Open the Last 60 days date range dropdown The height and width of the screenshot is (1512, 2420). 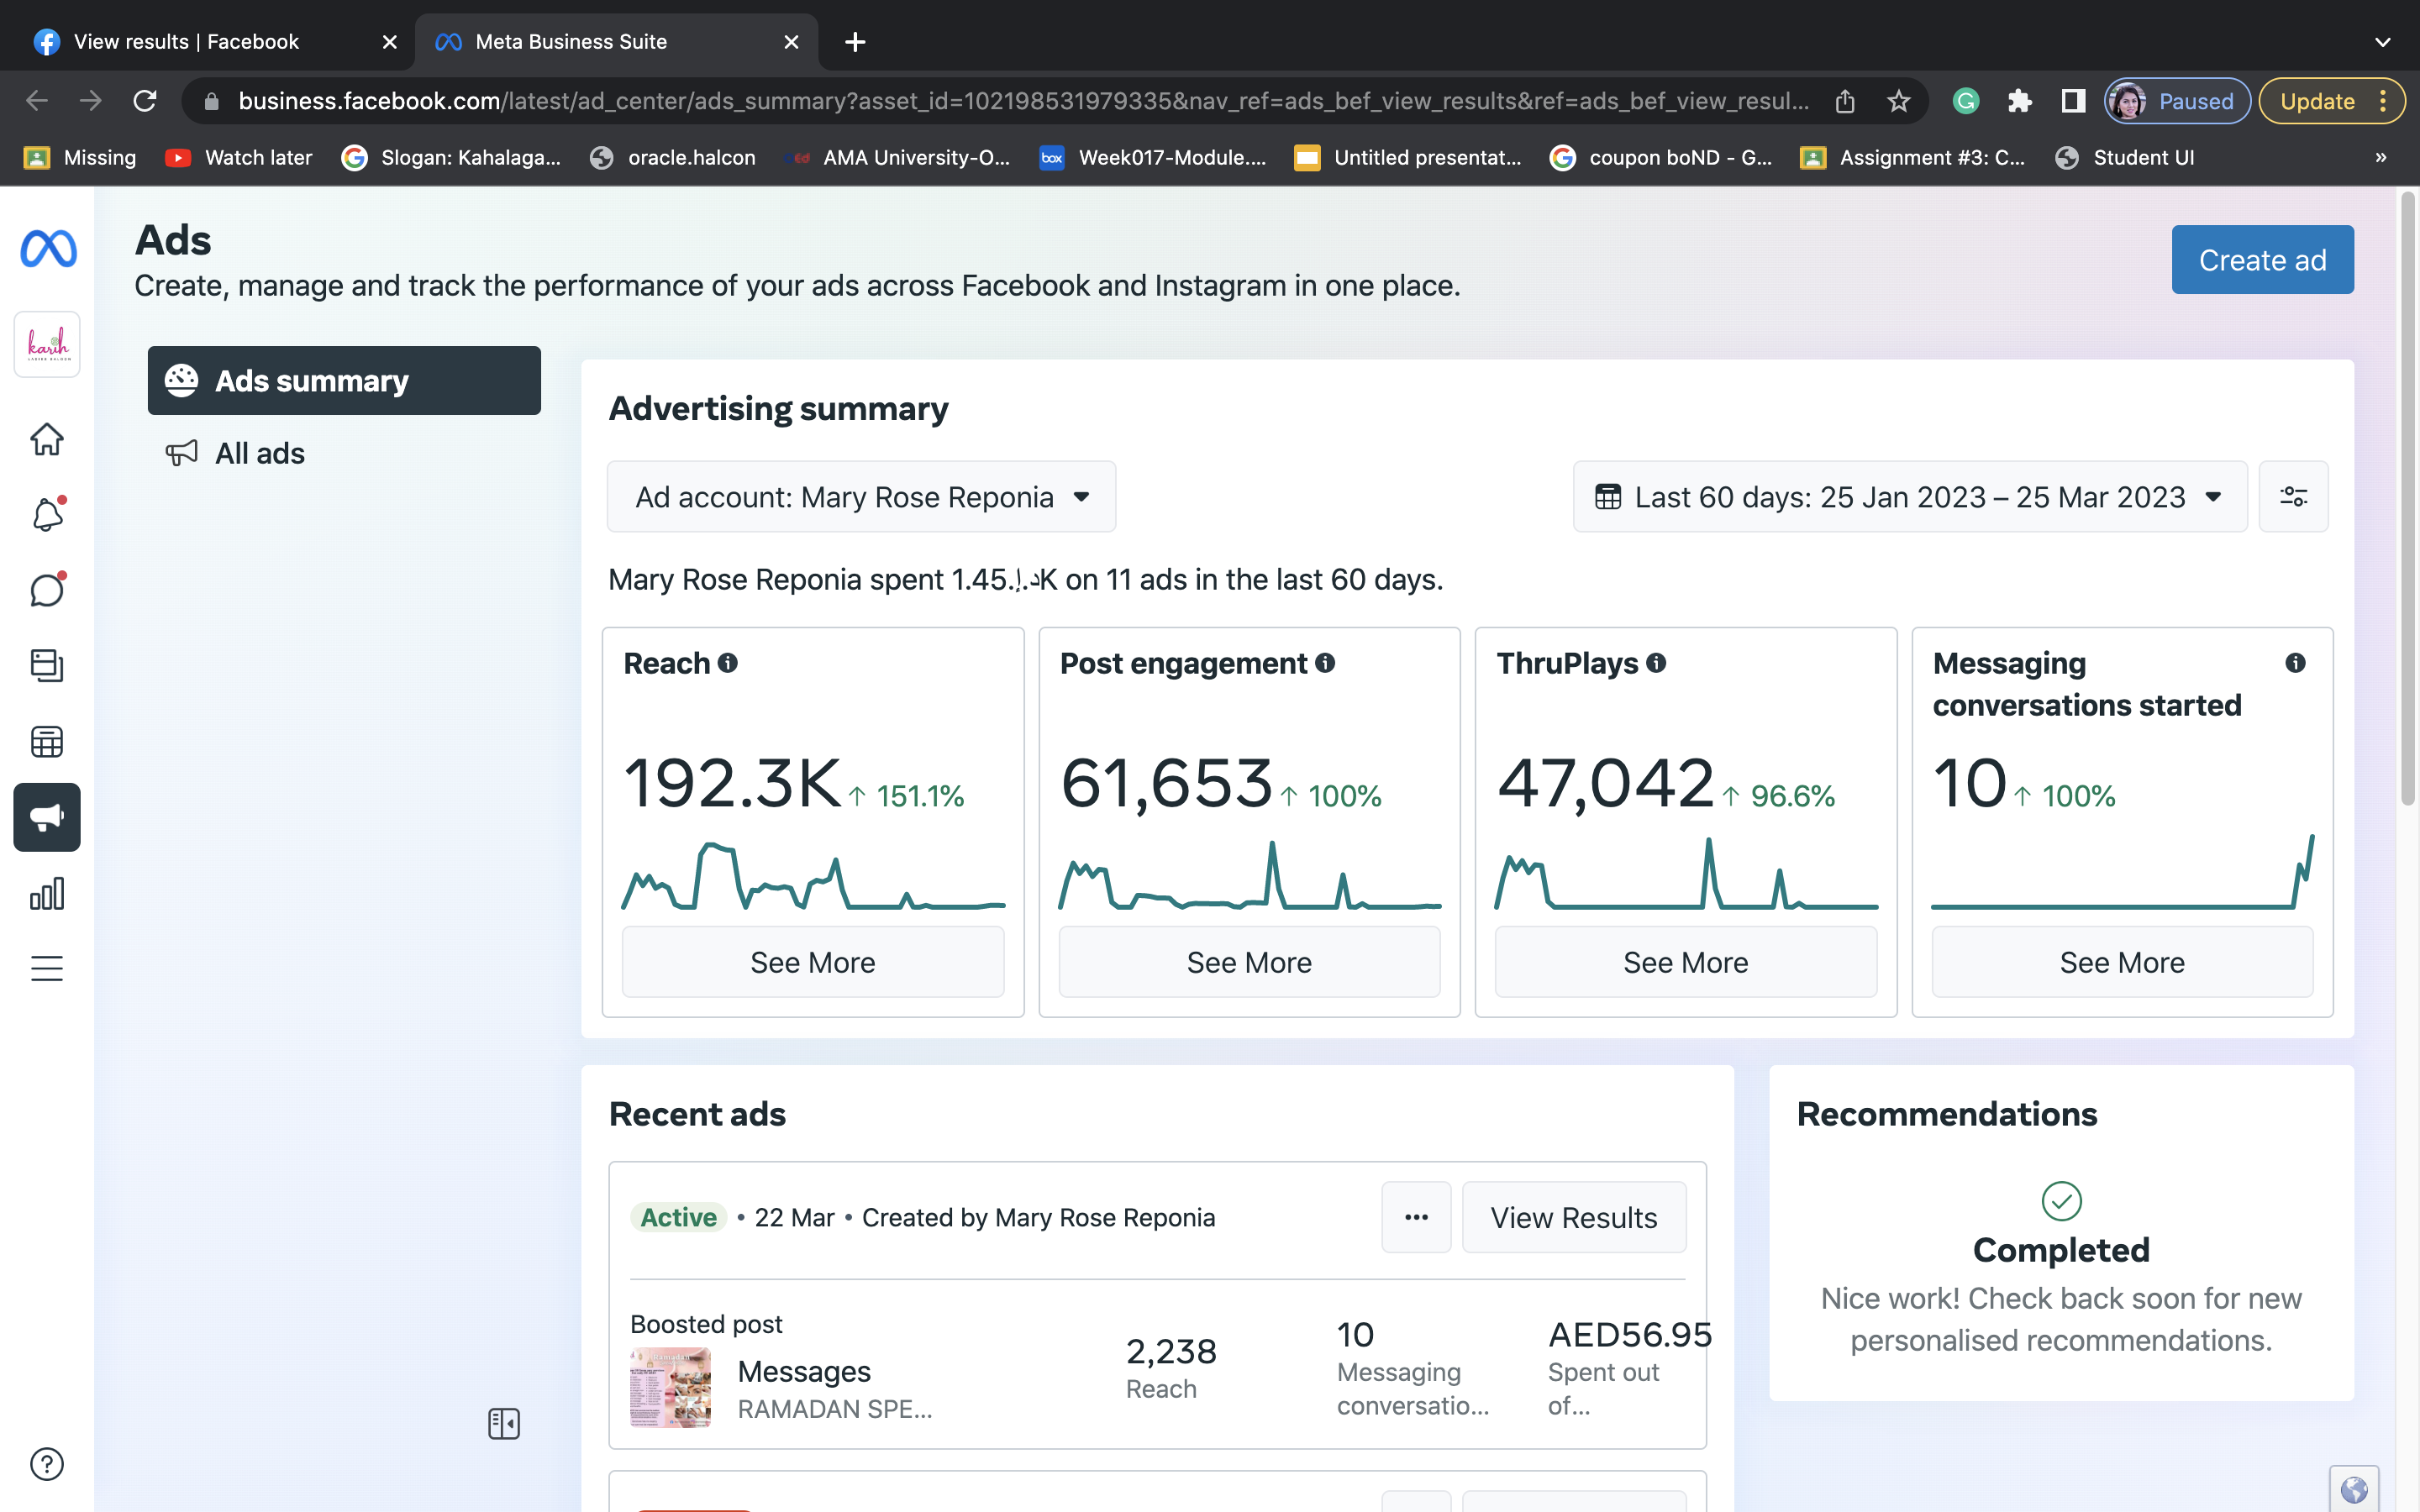[x=1910, y=497]
